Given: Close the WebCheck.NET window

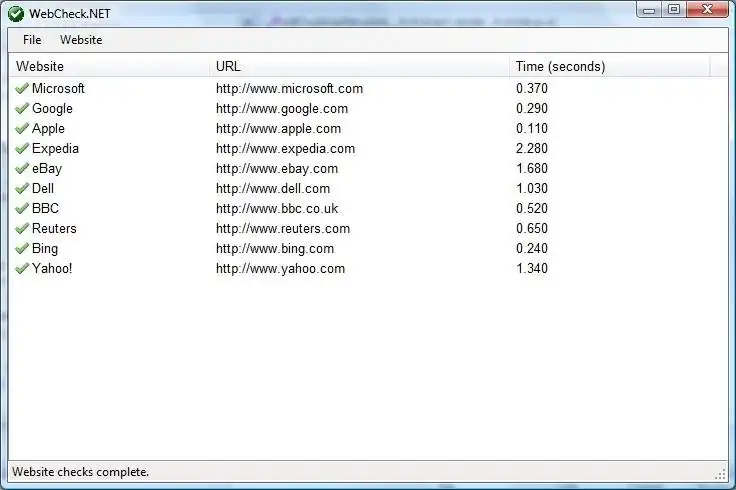Looking at the screenshot, I should [x=707, y=10].
